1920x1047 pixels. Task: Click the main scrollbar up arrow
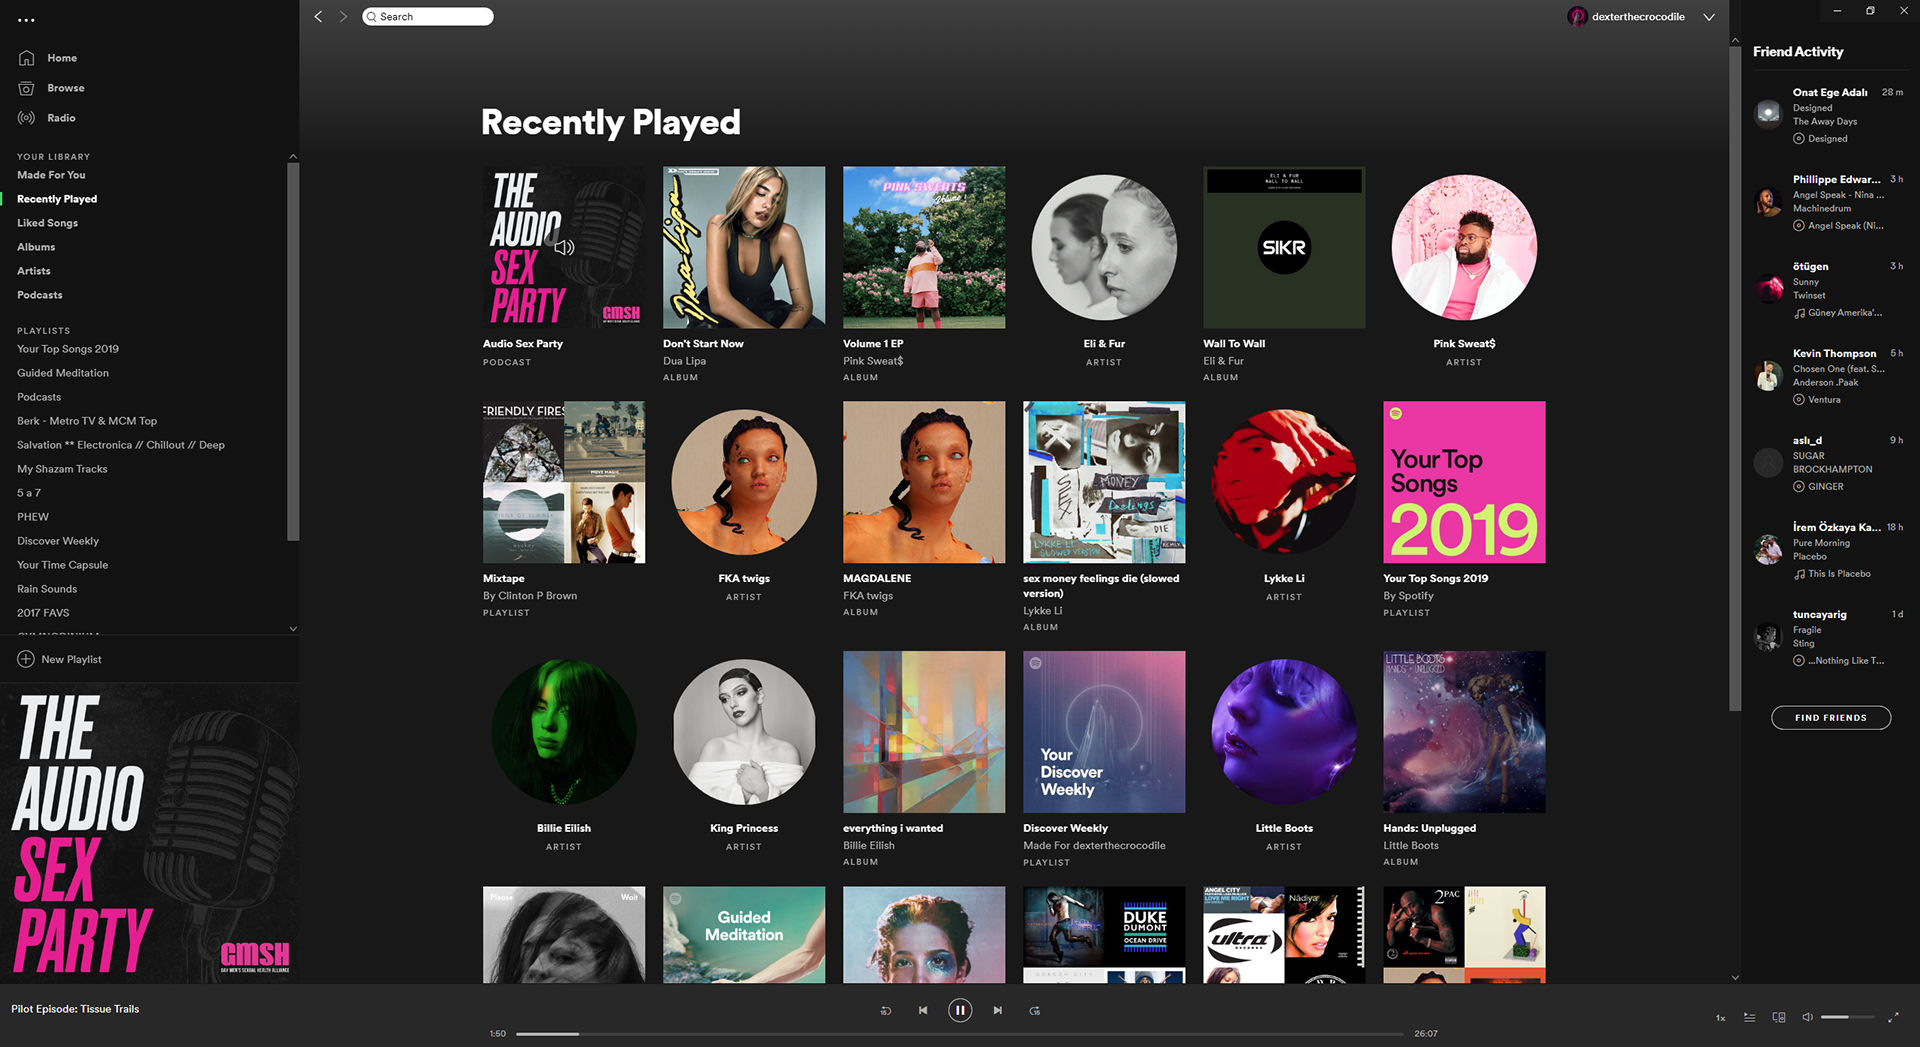[x=1735, y=41]
